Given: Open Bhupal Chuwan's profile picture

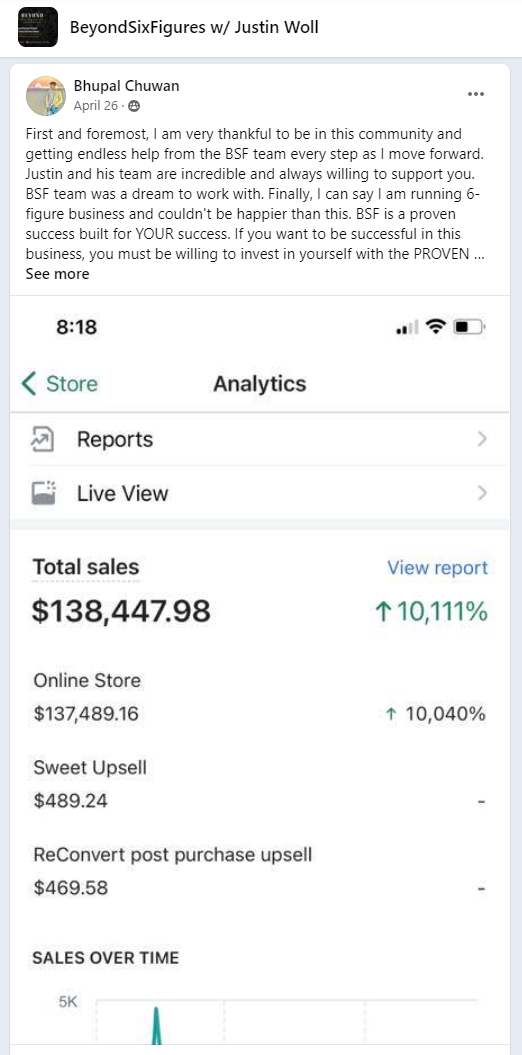Looking at the screenshot, I should [46, 96].
